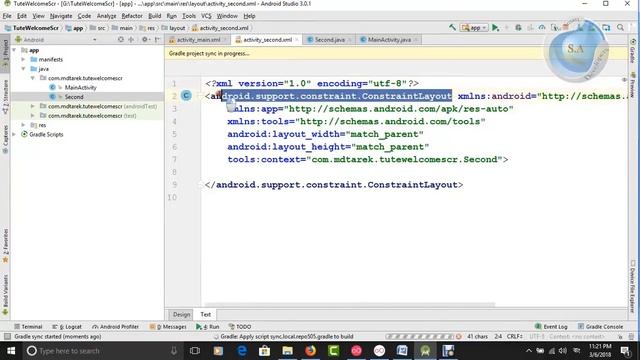Open File Explorer from the taskbar
This screenshot has height=360, width=640.
click(x=287, y=351)
